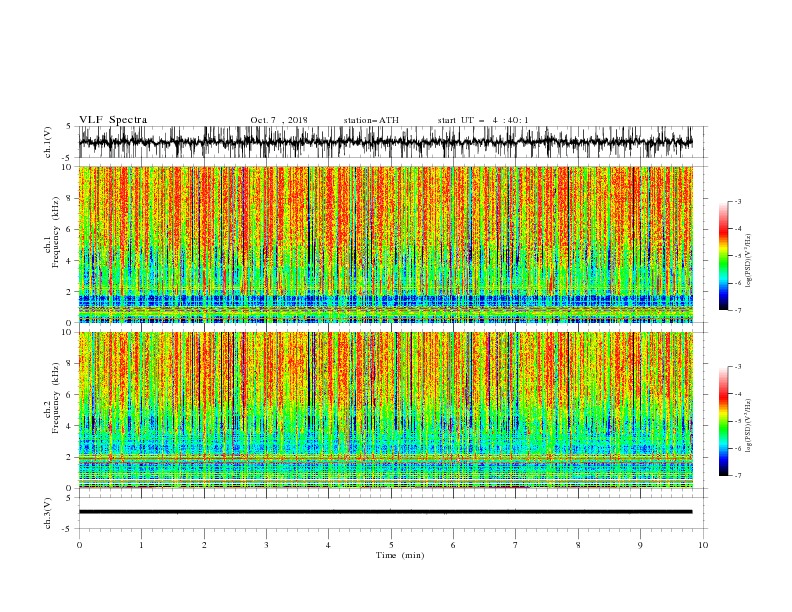Click the ch.1 'log(PSD)(V²/Hz)' label
The width and height of the screenshot is (792, 612).
pos(750,261)
